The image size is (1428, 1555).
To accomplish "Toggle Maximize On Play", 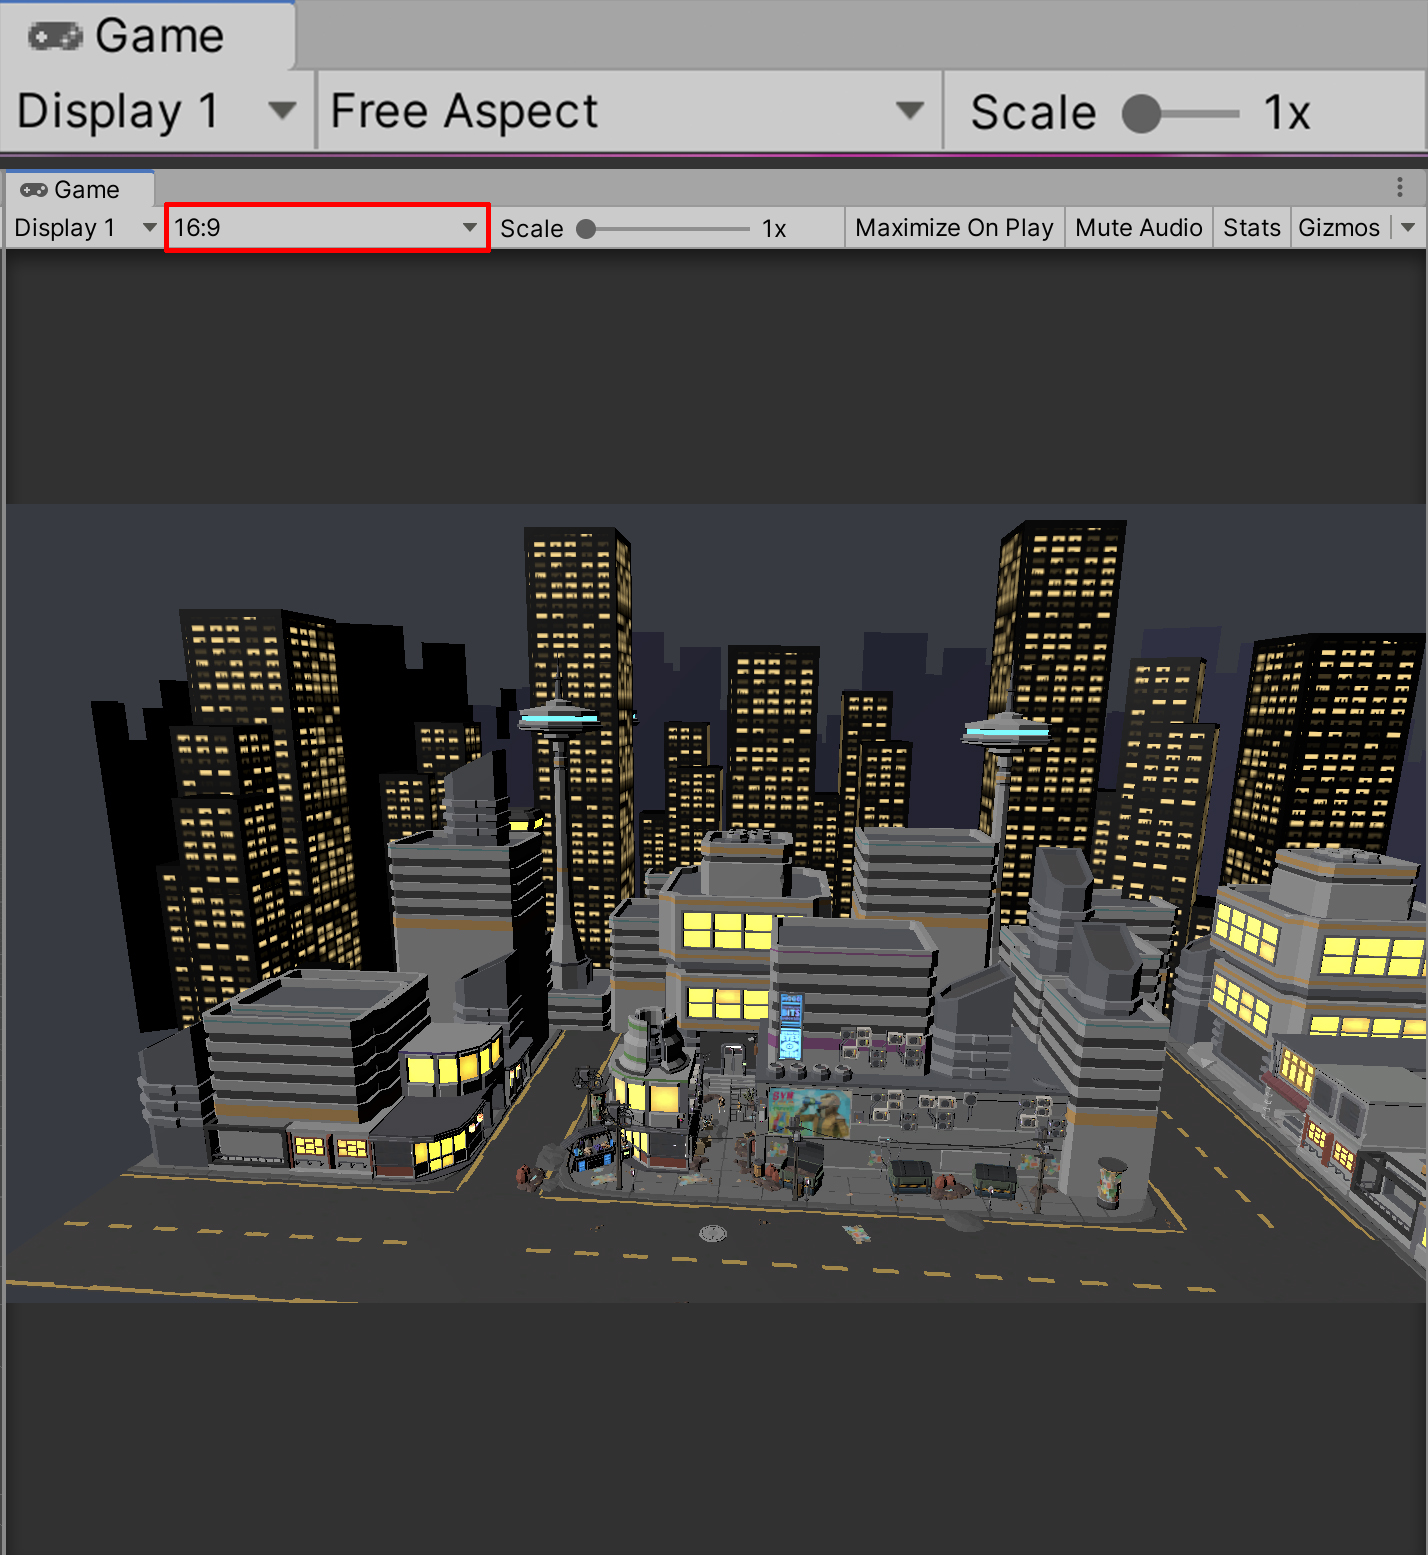I will 954,228.
